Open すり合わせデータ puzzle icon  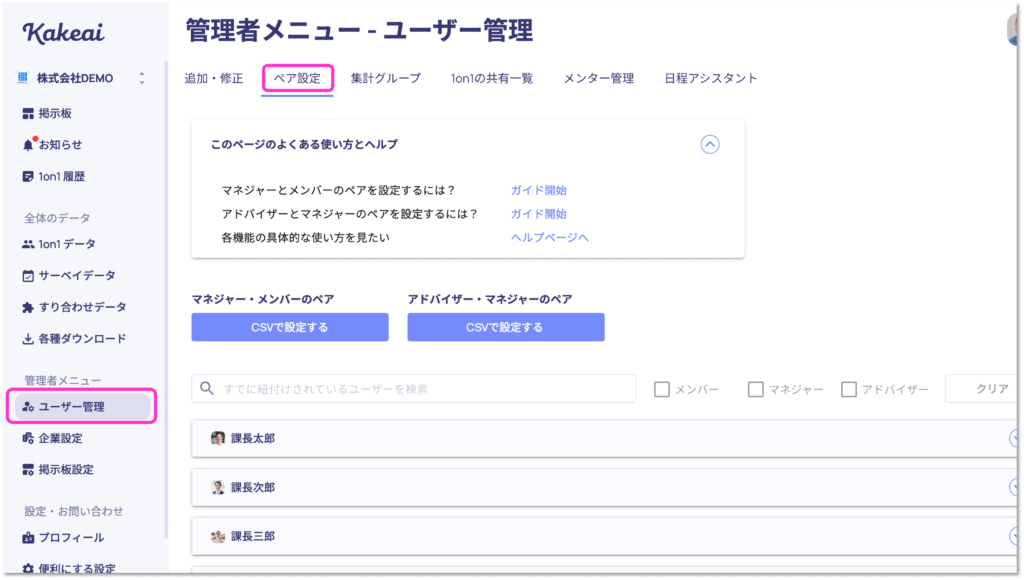pyautogui.click(x=28, y=307)
